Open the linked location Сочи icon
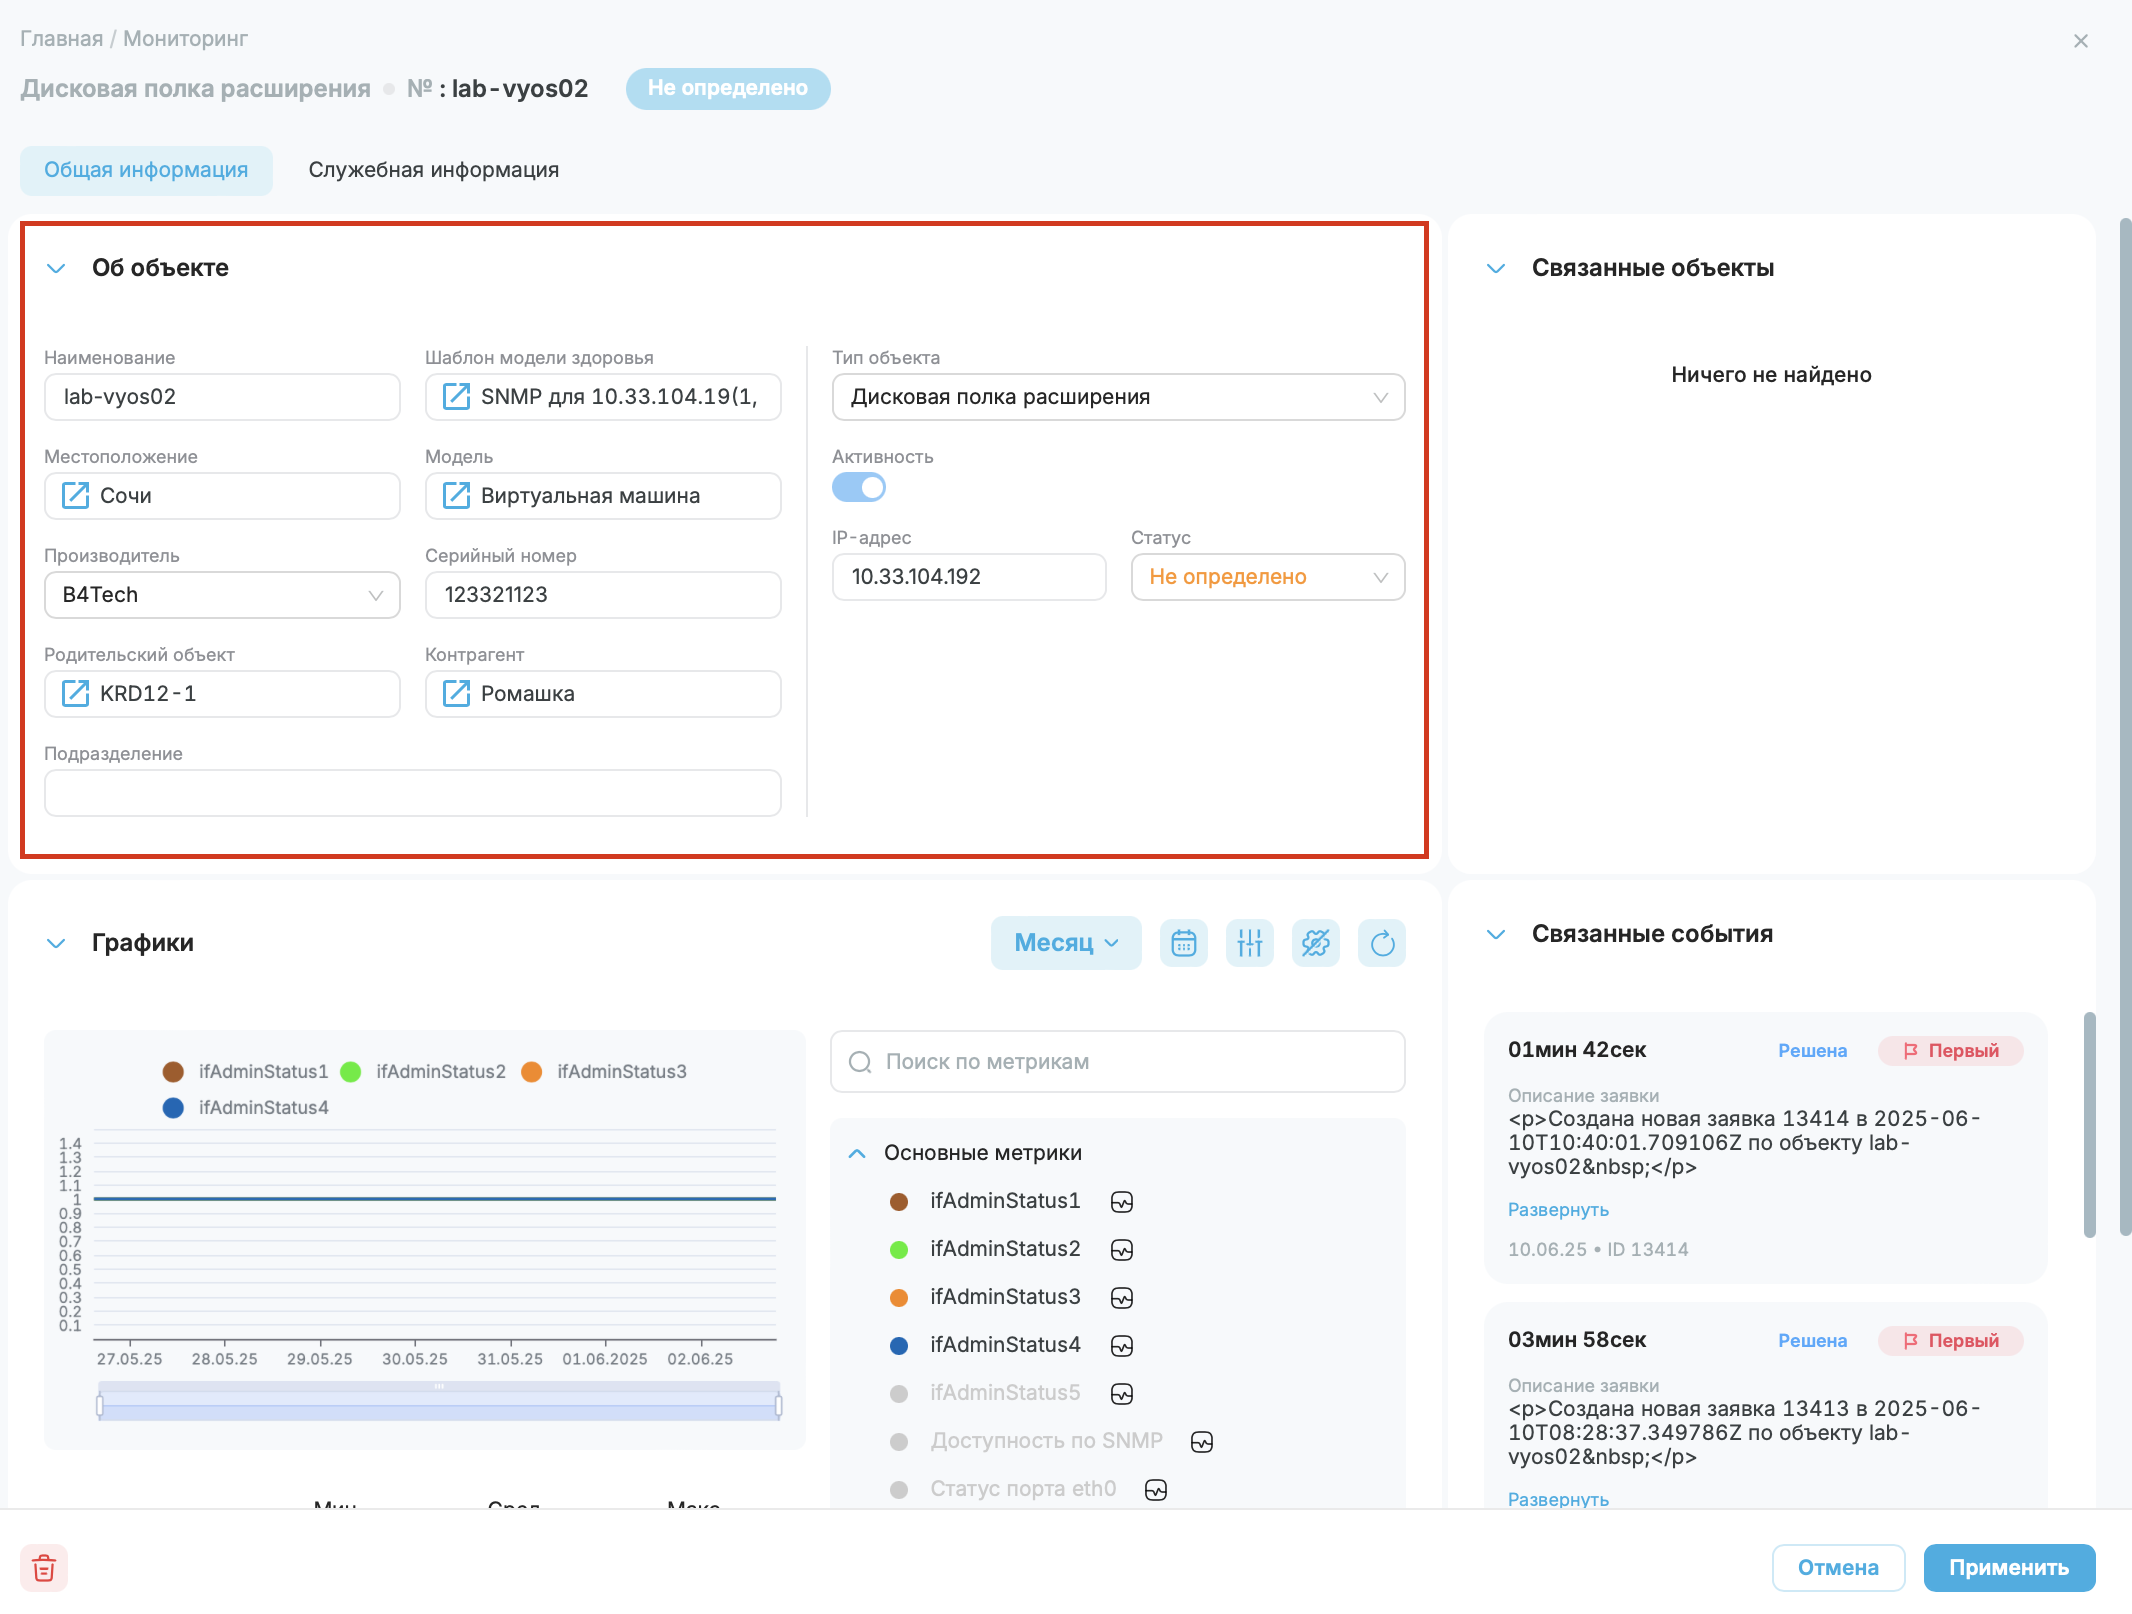This screenshot has height=1614, width=2132. 75,496
